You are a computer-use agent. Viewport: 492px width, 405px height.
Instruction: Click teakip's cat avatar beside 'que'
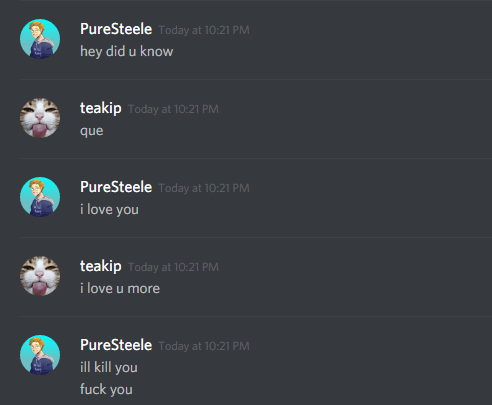click(40, 118)
